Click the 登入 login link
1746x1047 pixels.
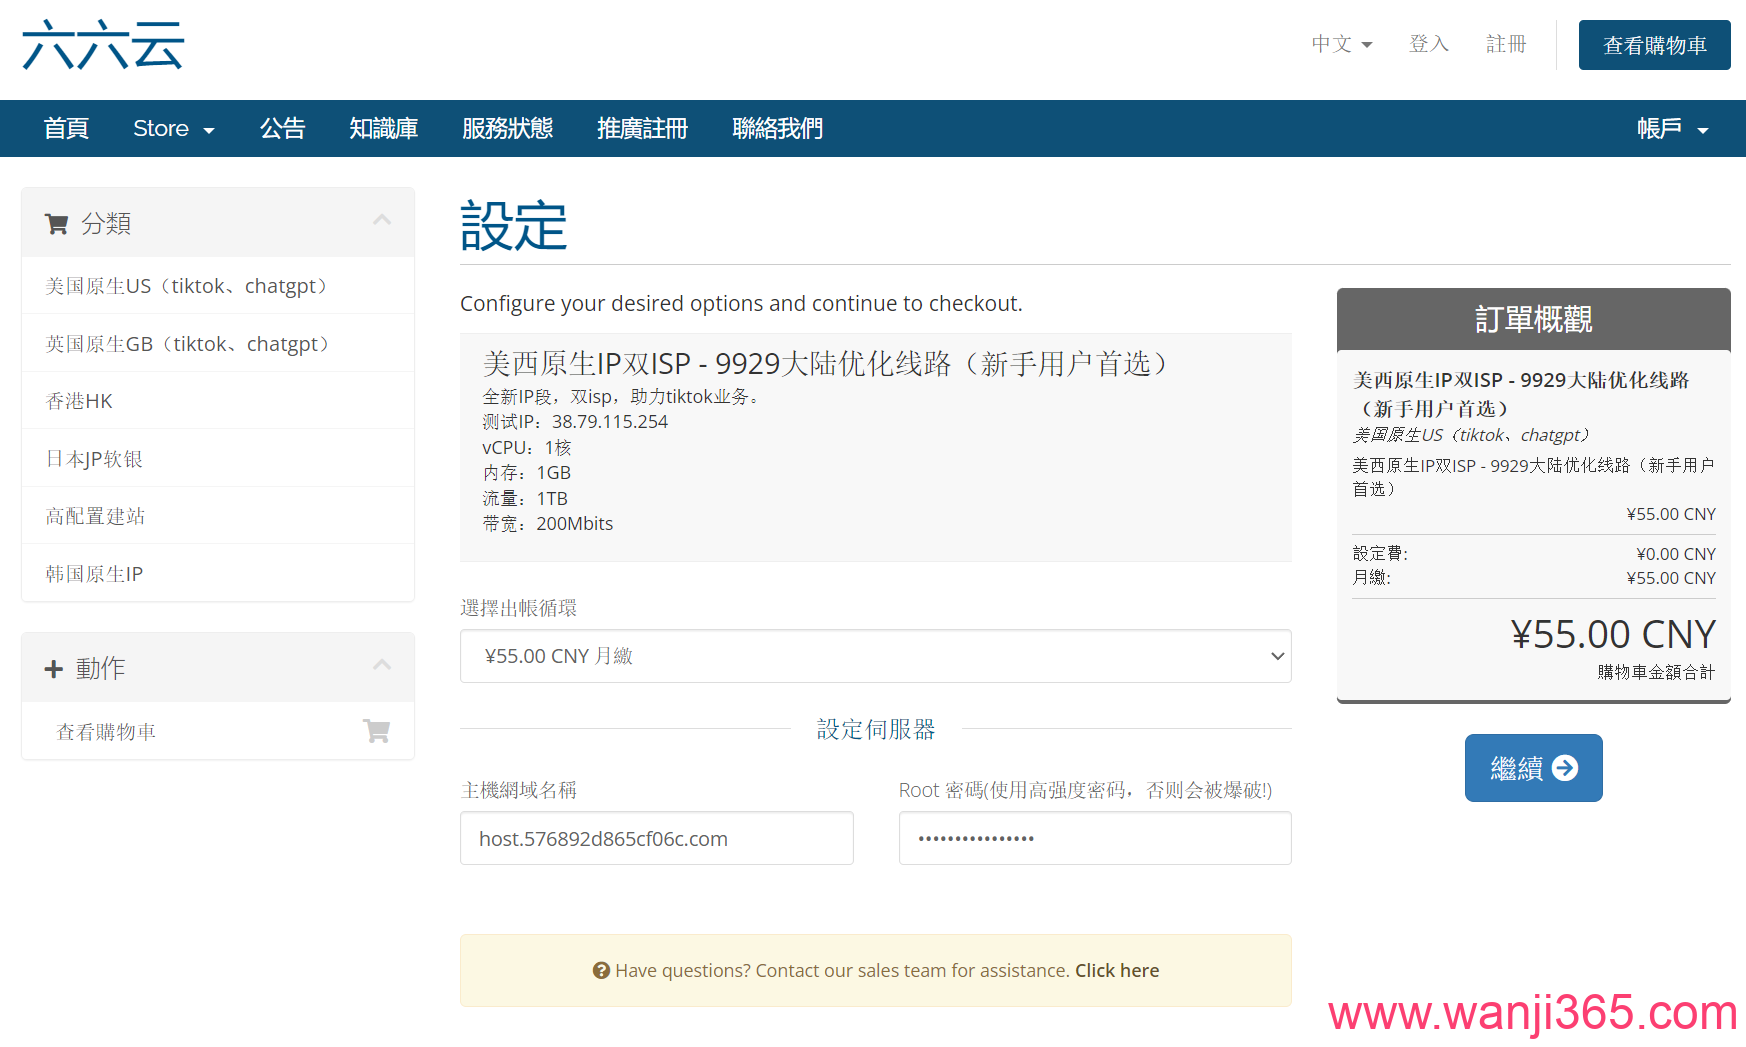(1428, 44)
